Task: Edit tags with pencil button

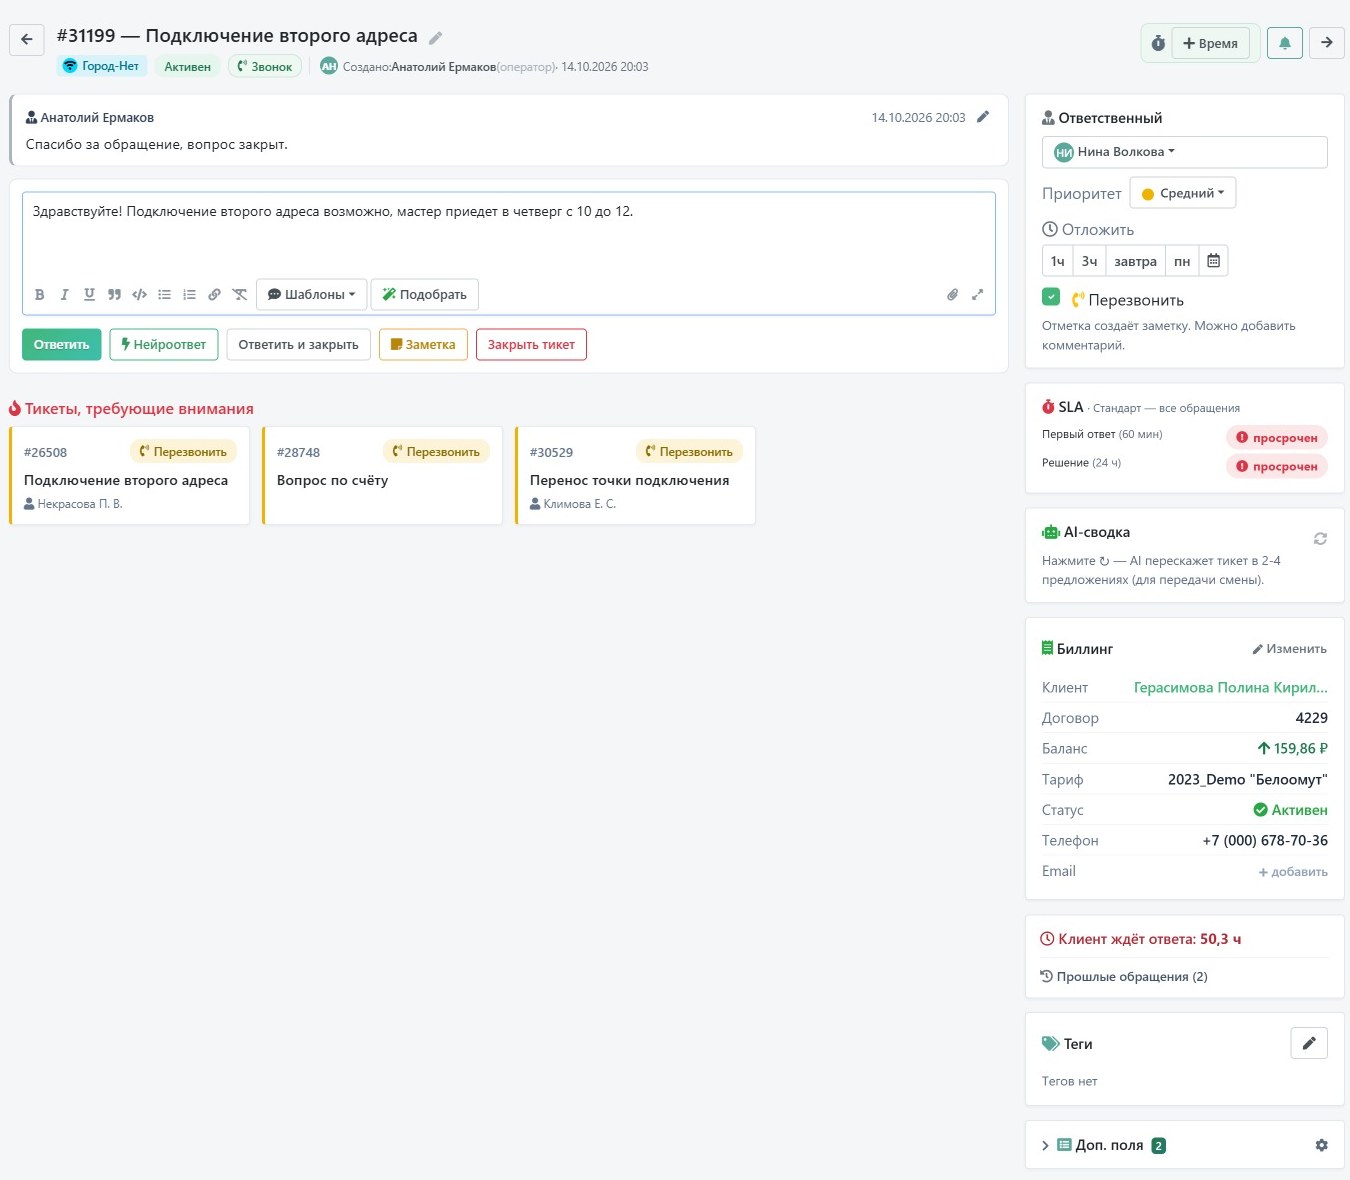Action: pos(1309,1043)
